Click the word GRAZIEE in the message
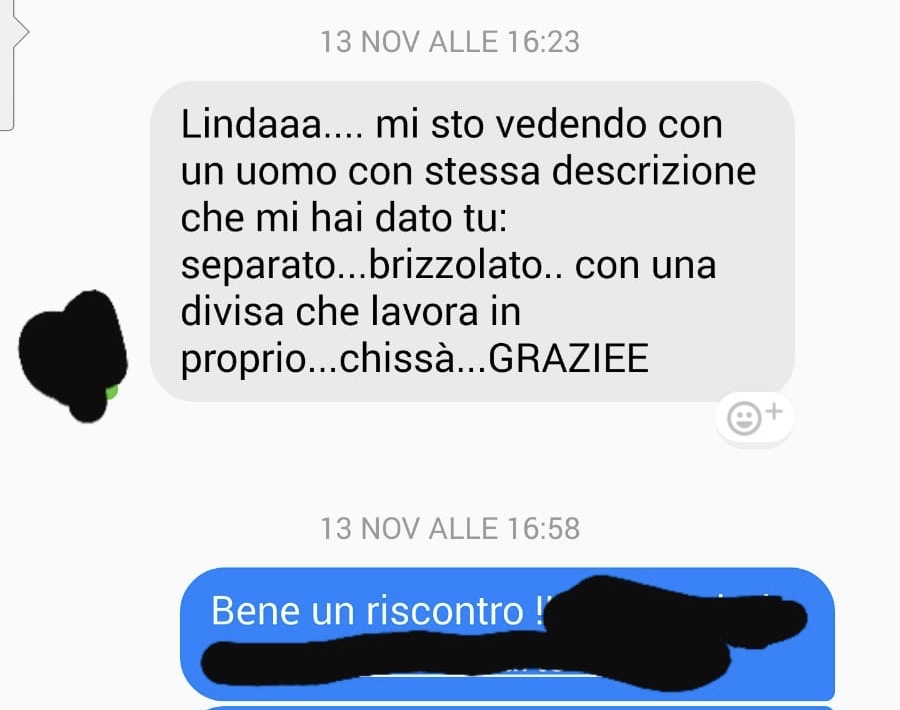This screenshot has width=900, height=710. [568, 358]
